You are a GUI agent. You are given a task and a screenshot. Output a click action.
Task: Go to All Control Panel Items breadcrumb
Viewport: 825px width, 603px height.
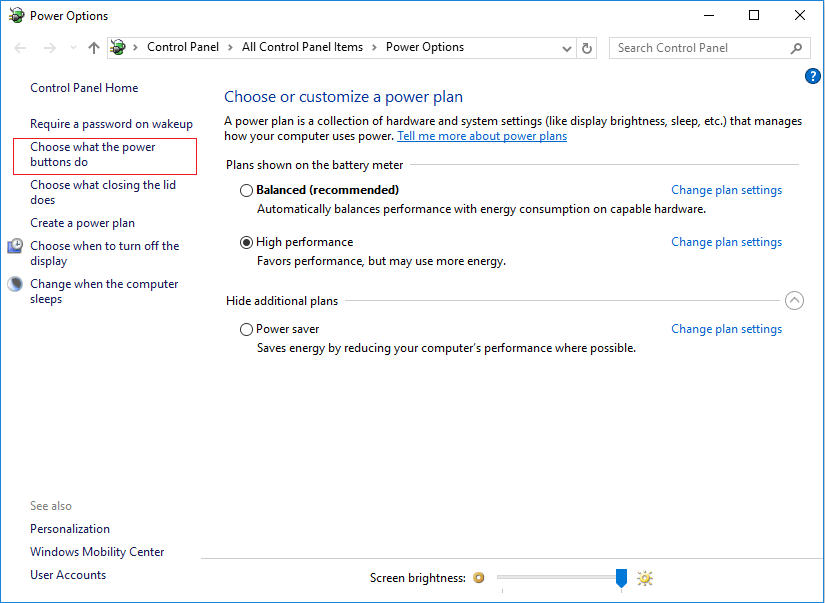coord(304,47)
